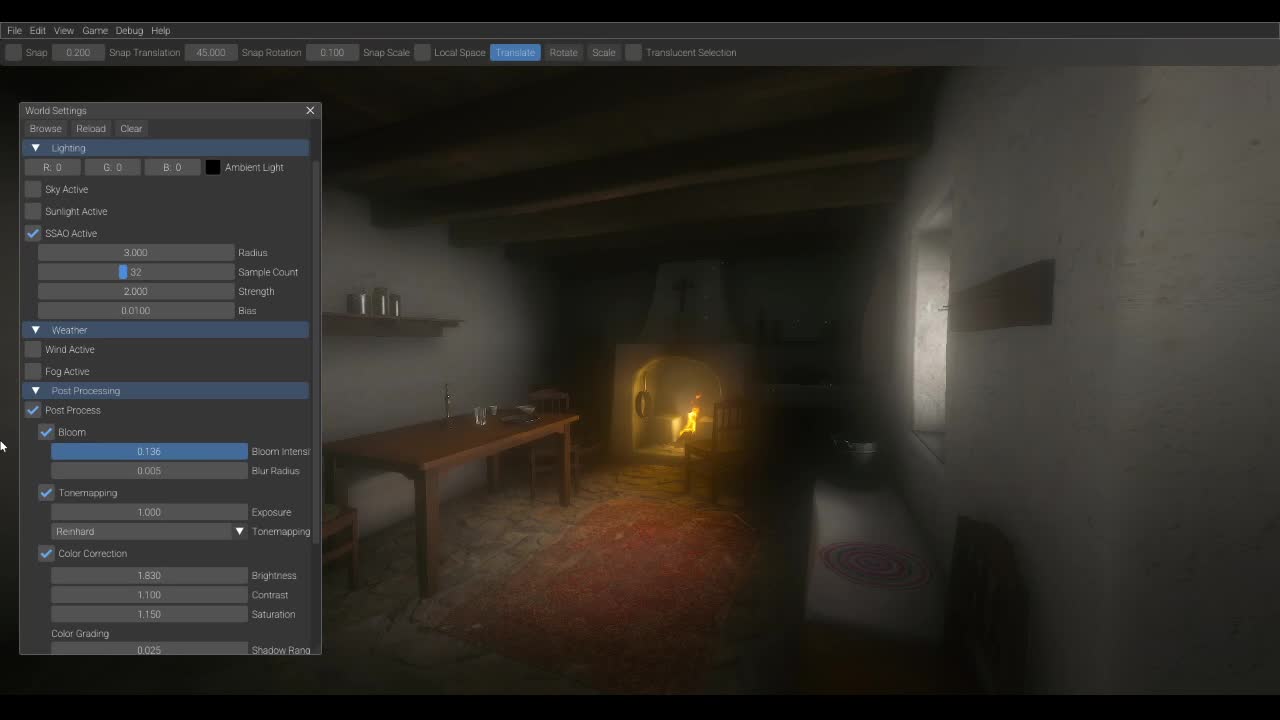Turn off the Bloom checkbox
Viewport: 1280px width, 720px height.
(x=46, y=433)
